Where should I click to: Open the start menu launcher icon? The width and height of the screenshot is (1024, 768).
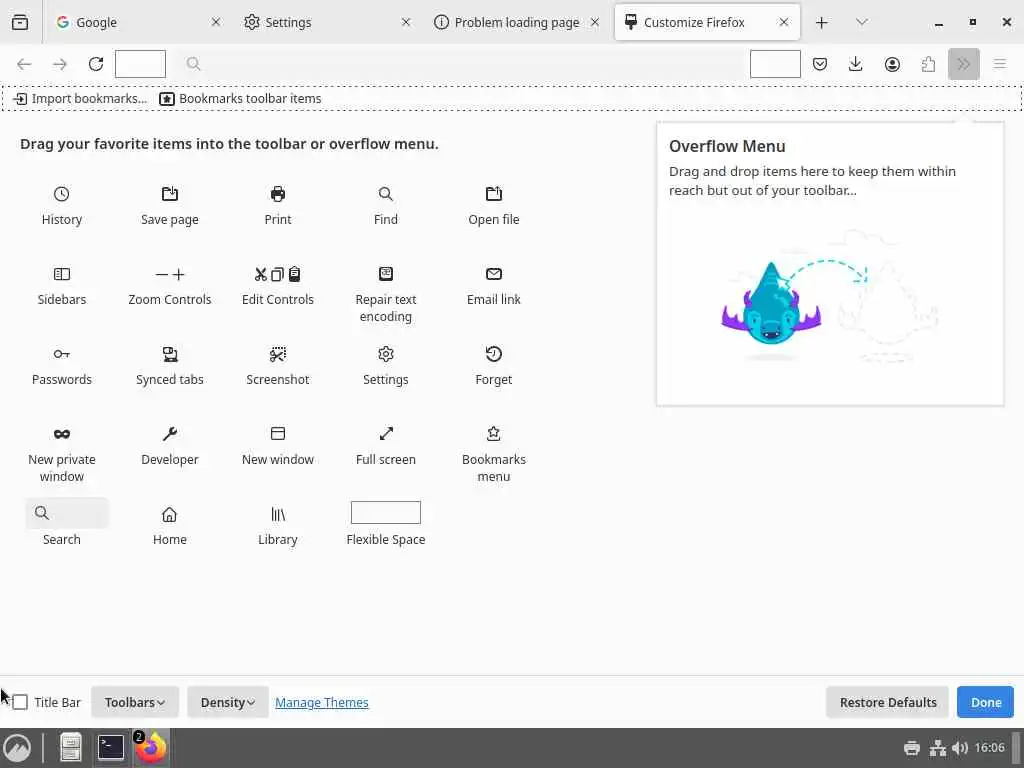click(x=18, y=748)
